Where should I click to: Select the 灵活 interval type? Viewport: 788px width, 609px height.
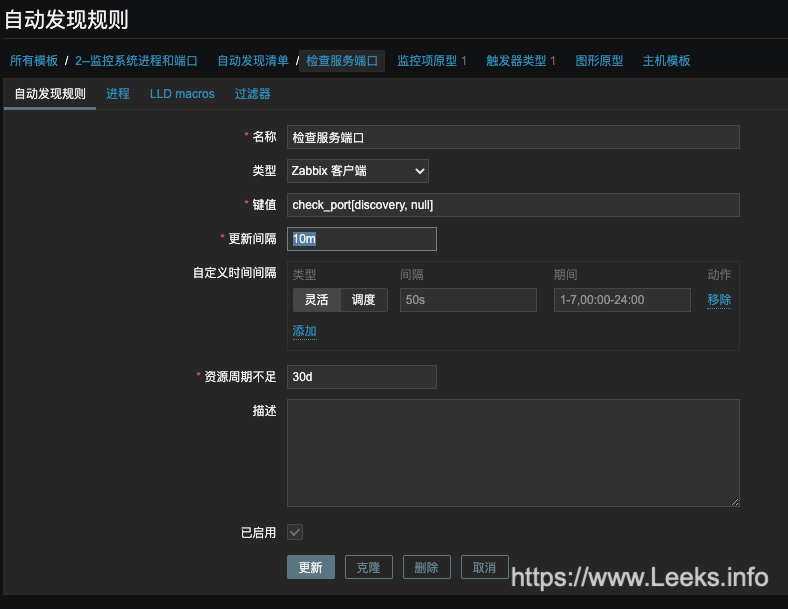(317, 300)
